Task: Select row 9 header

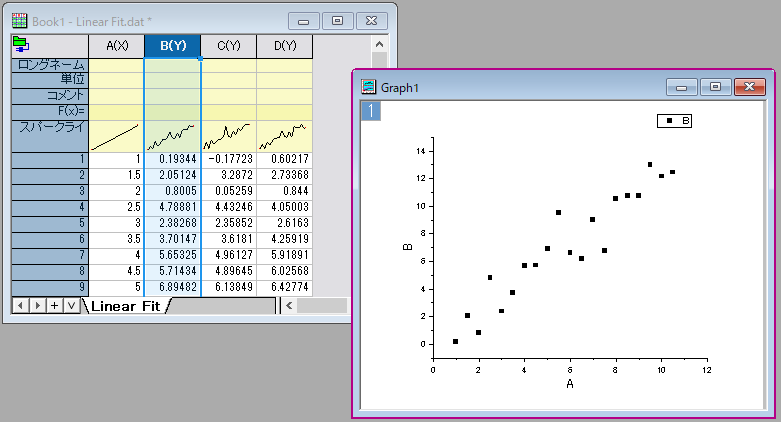Action: coord(50,287)
